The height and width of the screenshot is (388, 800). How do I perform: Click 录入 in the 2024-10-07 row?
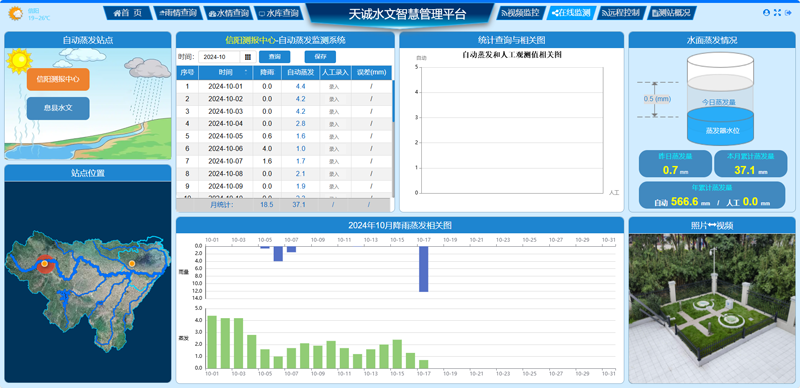pos(334,161)
